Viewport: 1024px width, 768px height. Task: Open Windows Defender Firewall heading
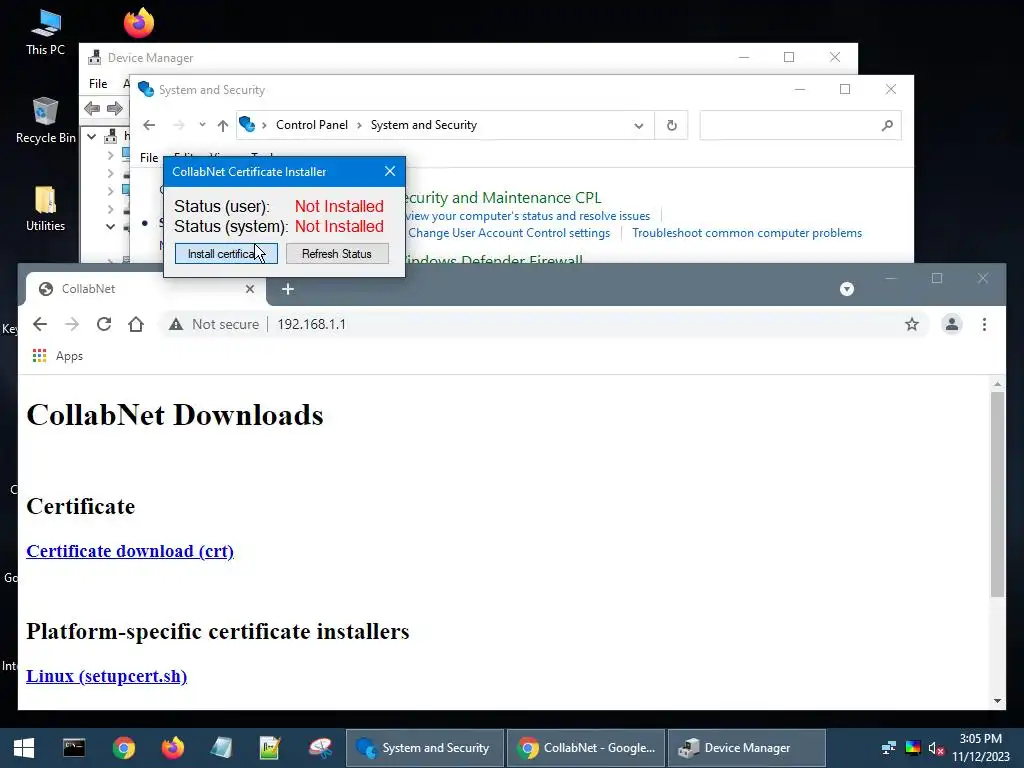[x=494, y=259]
